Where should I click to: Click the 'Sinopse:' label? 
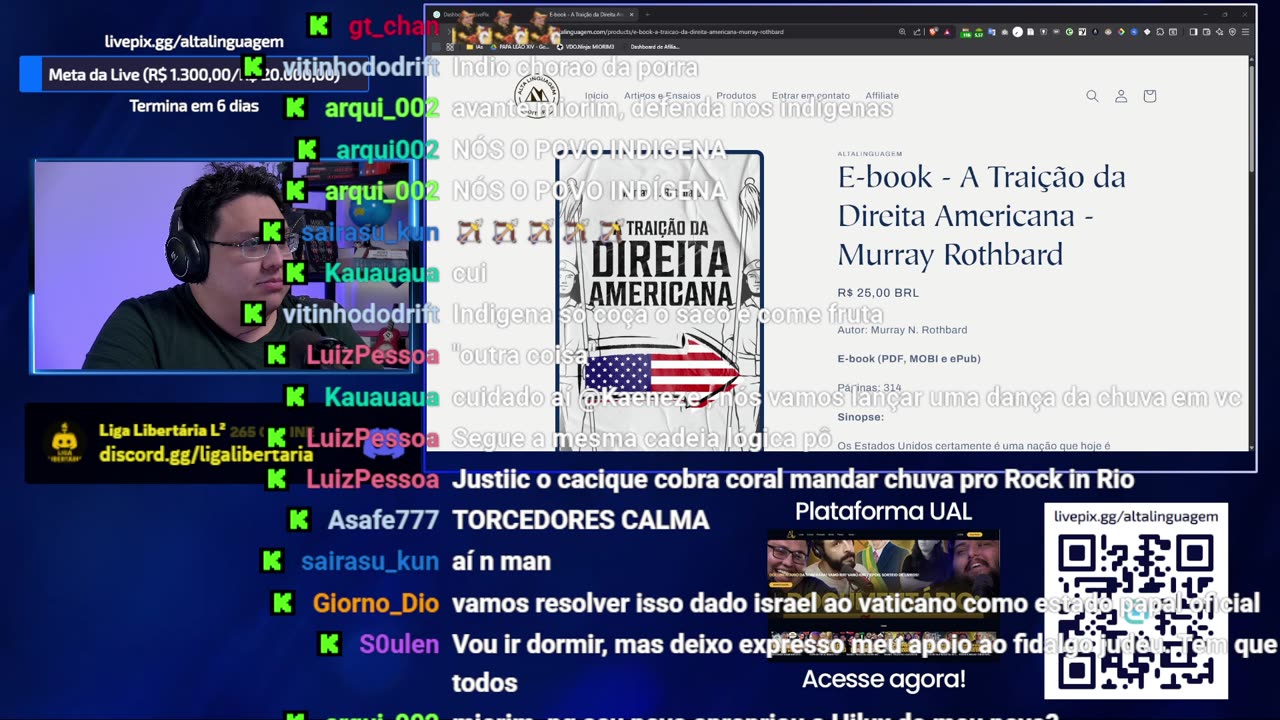(861, 417)
